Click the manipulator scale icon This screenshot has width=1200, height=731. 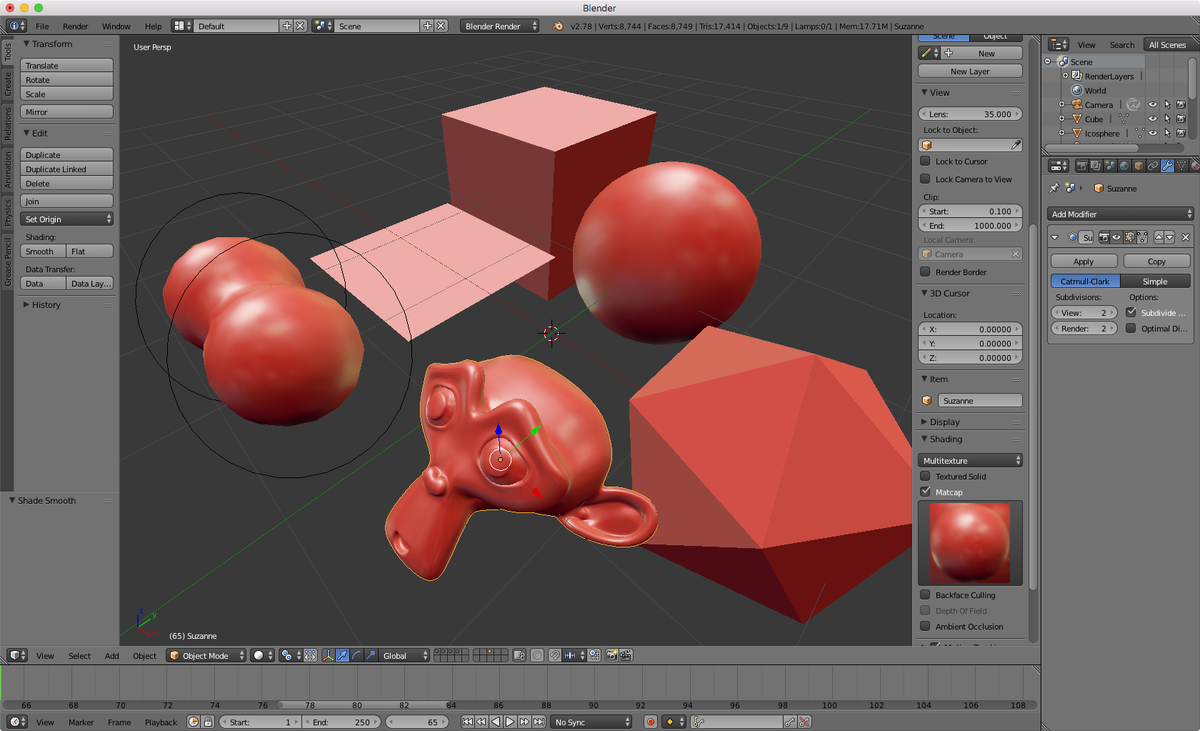[x=371, y=655]
